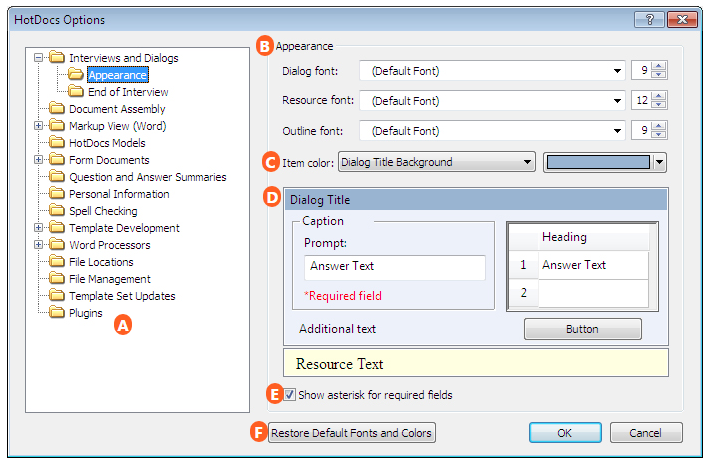Toggle Show asterisk for required fields
The width and height of the screenshot is (710, 467).
(289, 395)
